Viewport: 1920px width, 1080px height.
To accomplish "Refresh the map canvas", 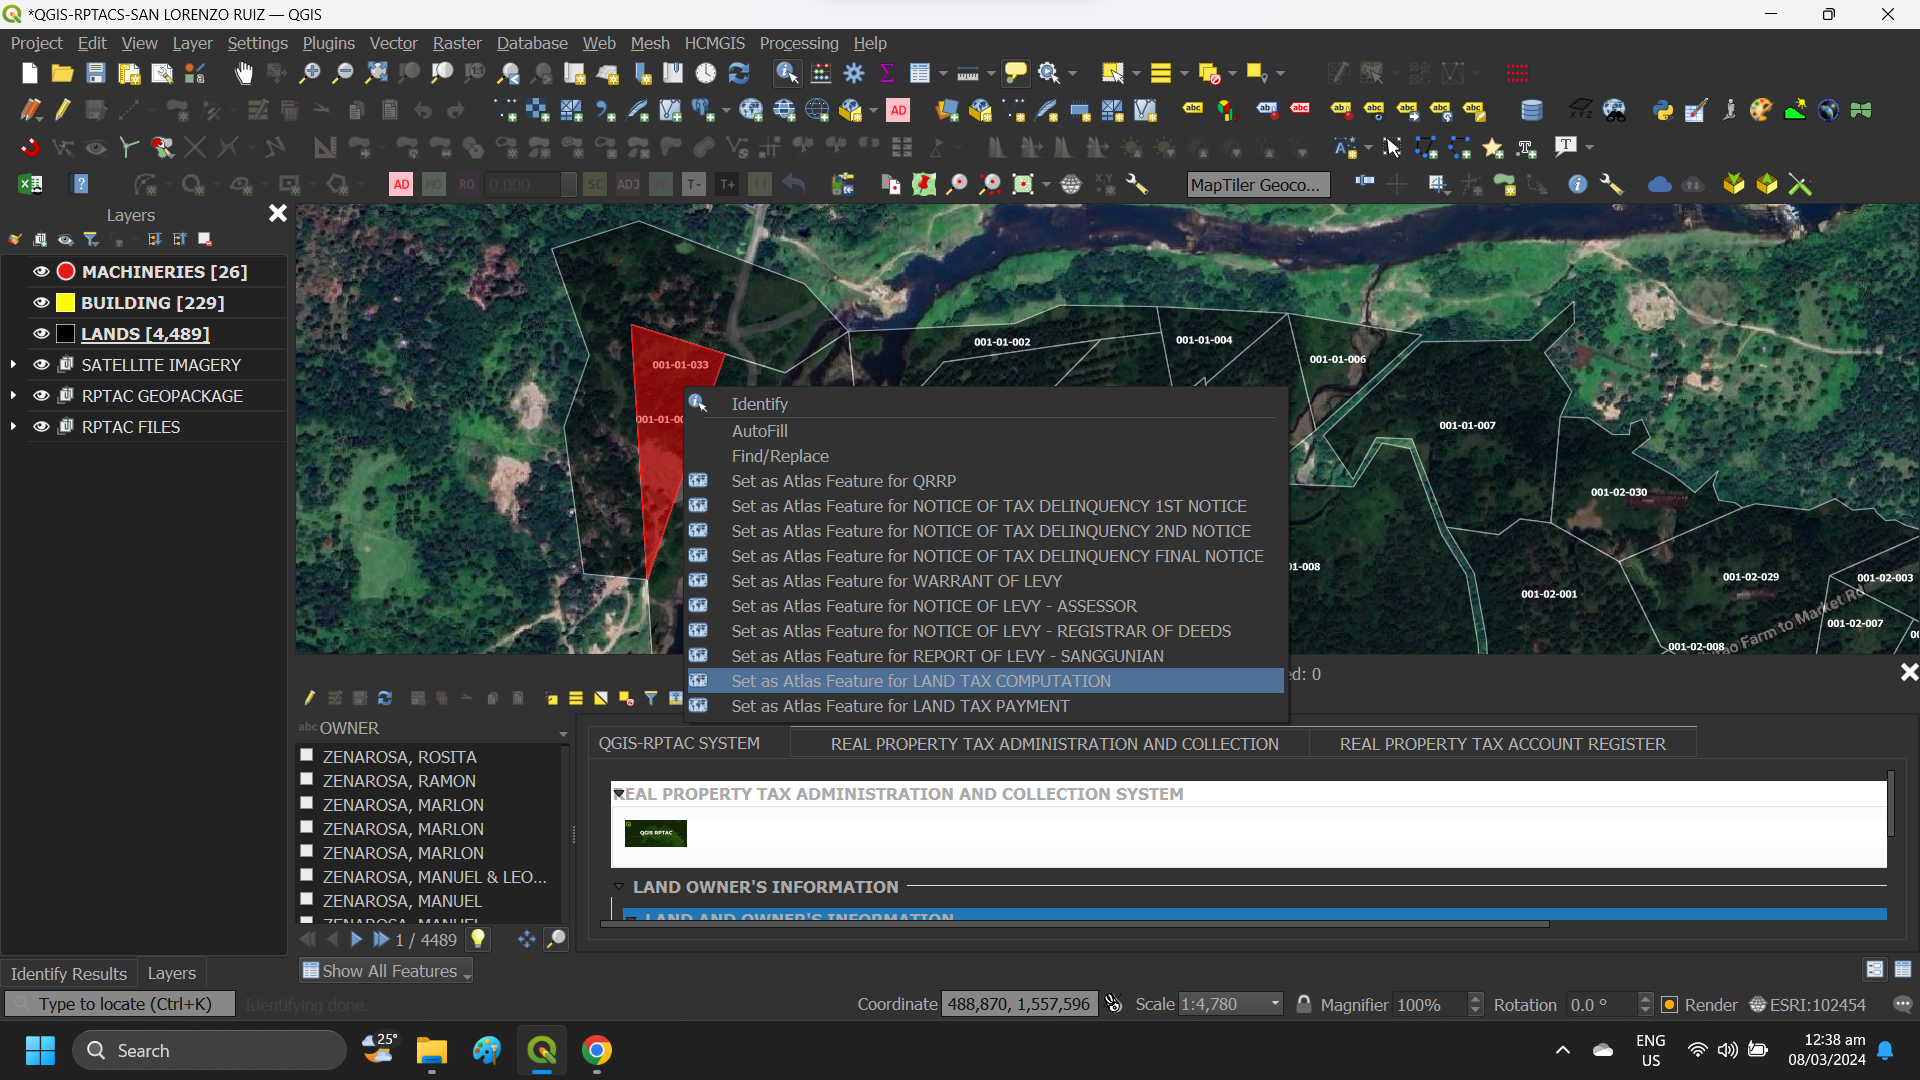I will point(740,73).
